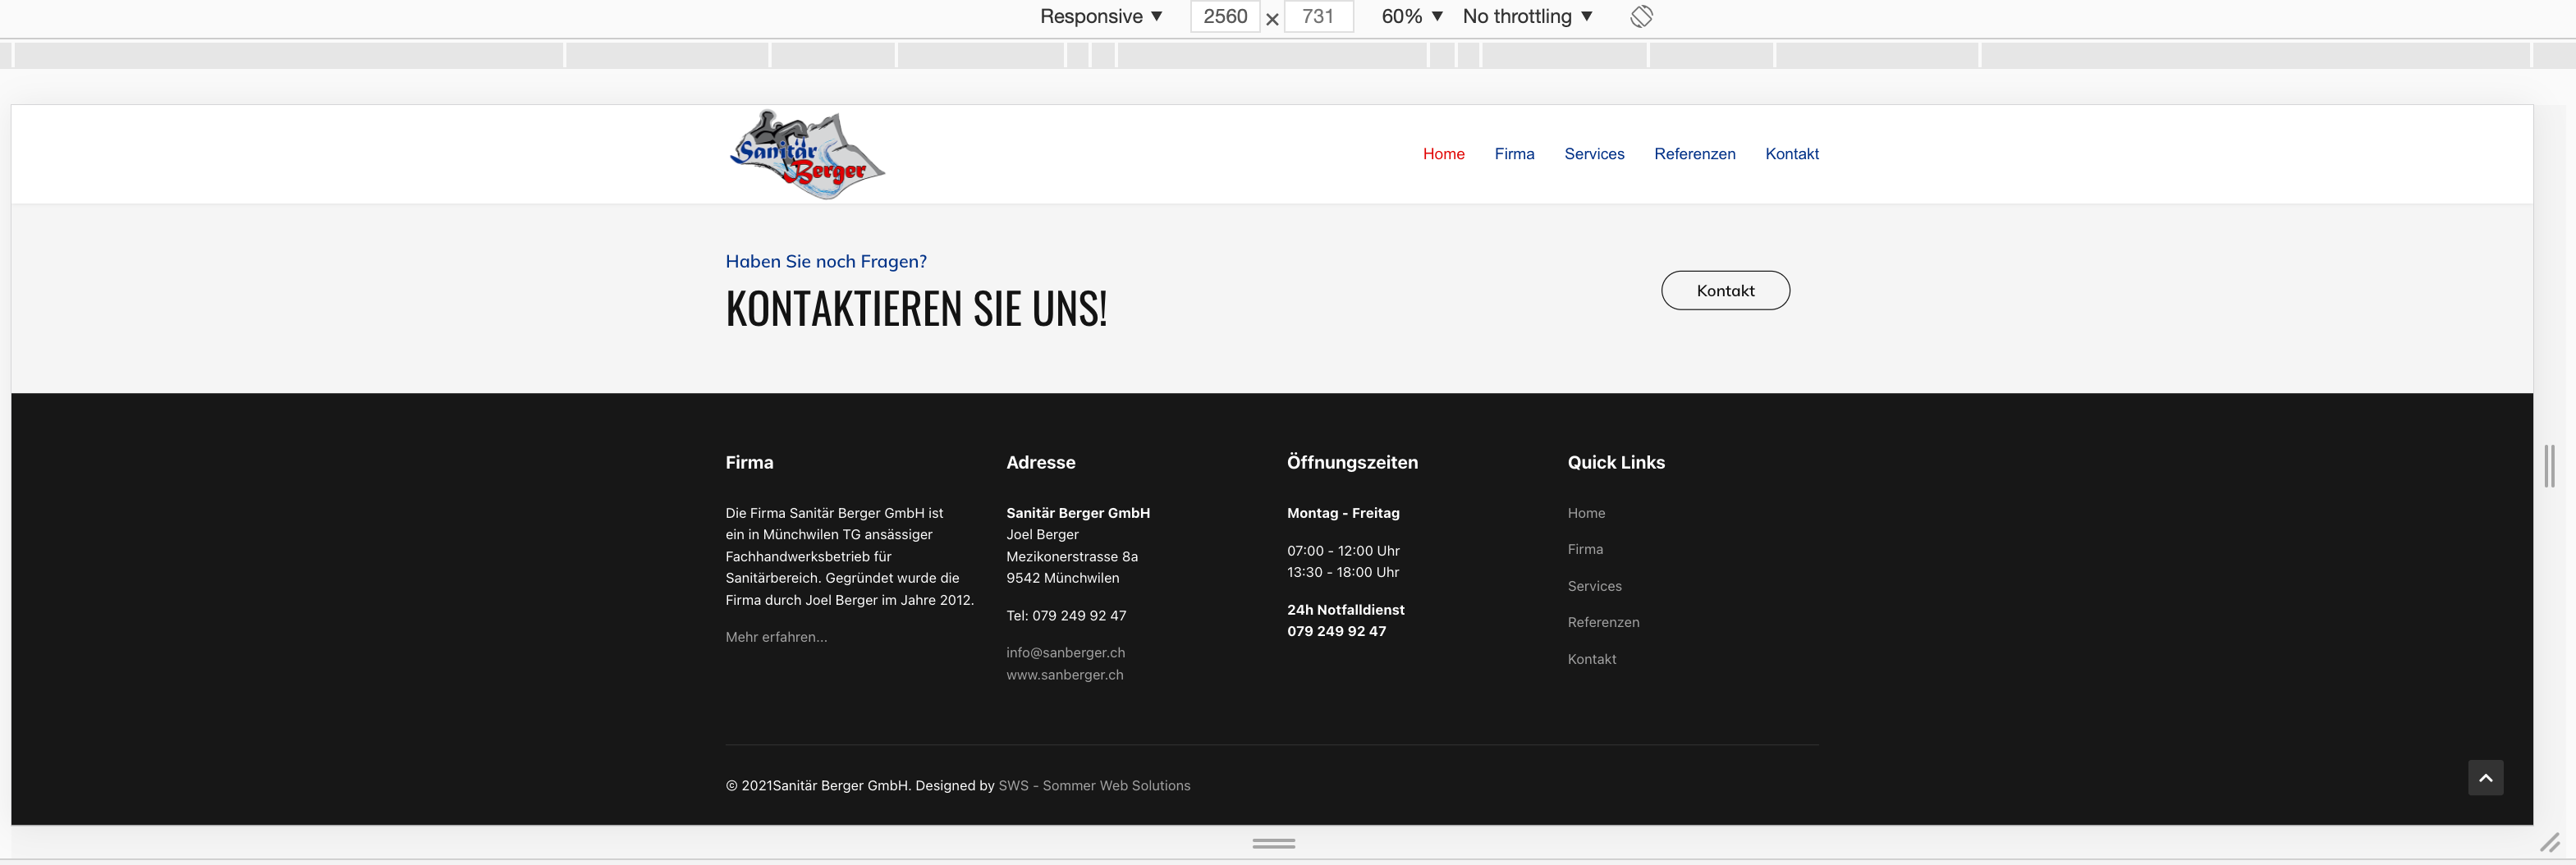Select the viewport height field showing 731
This screenshot has width=2576, height=865.
[x=1317, y=17]
